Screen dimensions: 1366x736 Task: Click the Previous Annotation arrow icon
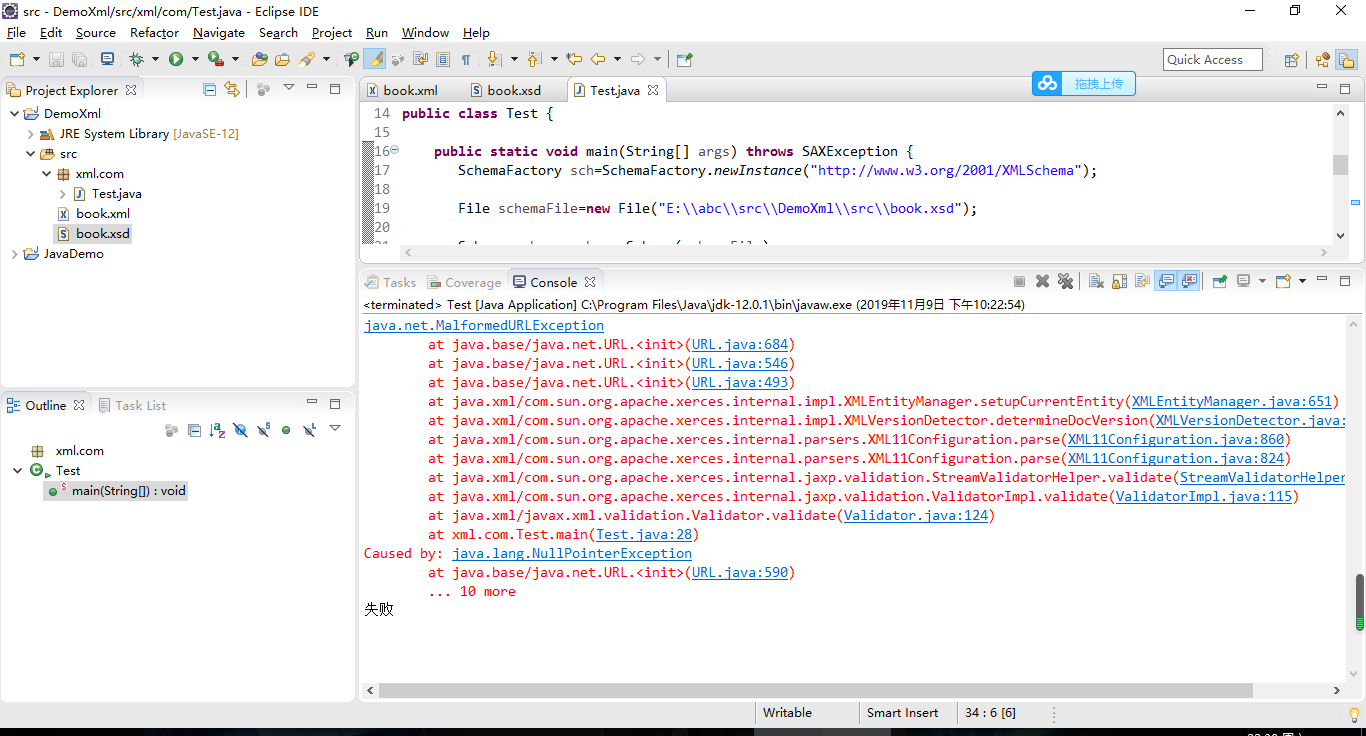(x=534, y=60)
